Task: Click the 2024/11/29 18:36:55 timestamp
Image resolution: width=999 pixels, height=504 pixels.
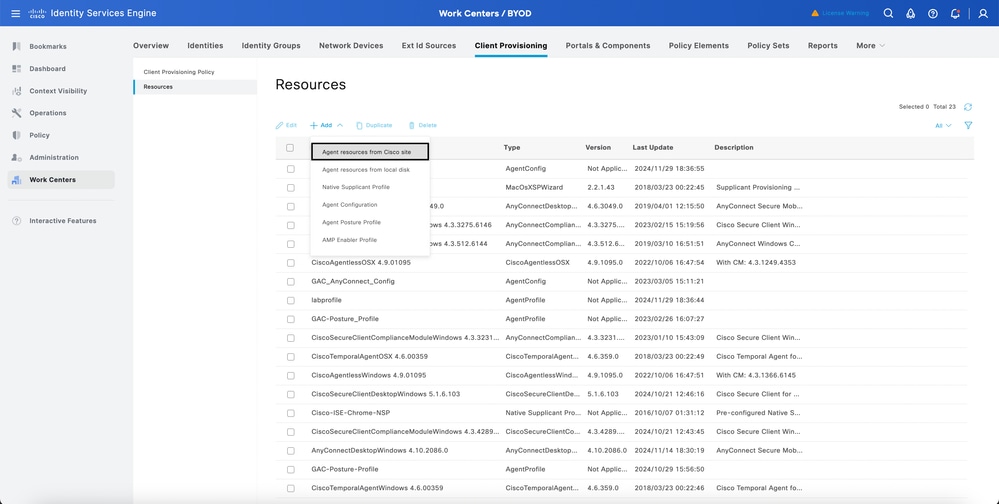Action: pyautogui.click(x=669, y=169)
